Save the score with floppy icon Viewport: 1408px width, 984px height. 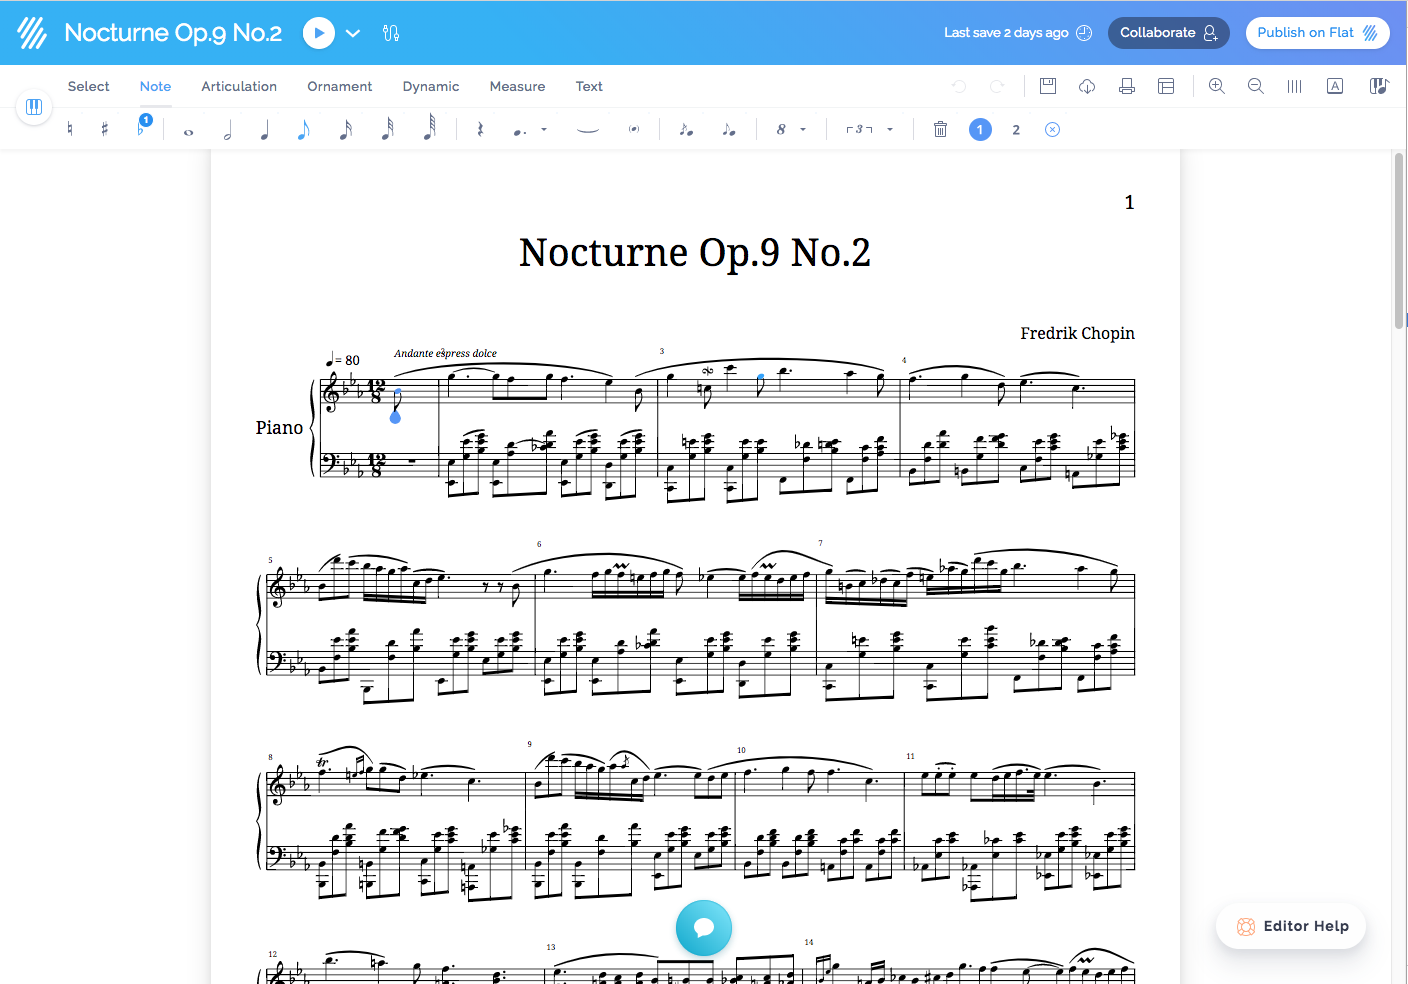coord(1048,86)
